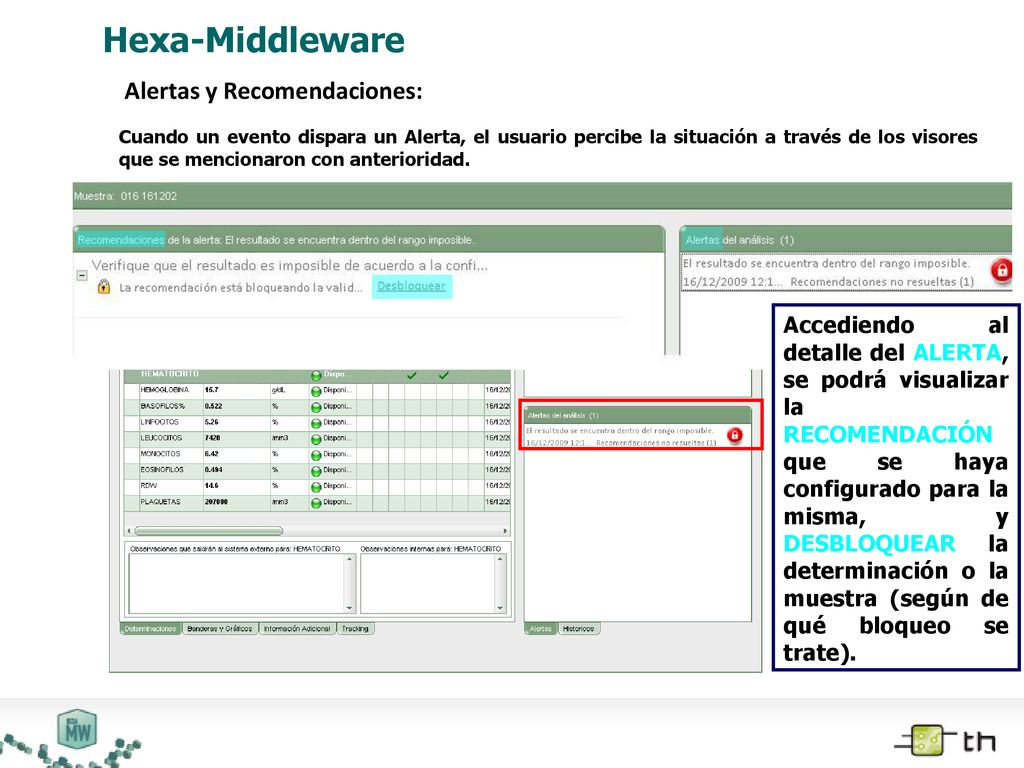The width and height of the screenshot is (1024, 768).
Task: Click the red lock icon in the top Alertas del análisis panel
Action: pyautogui.click(x=1001, y=270)
